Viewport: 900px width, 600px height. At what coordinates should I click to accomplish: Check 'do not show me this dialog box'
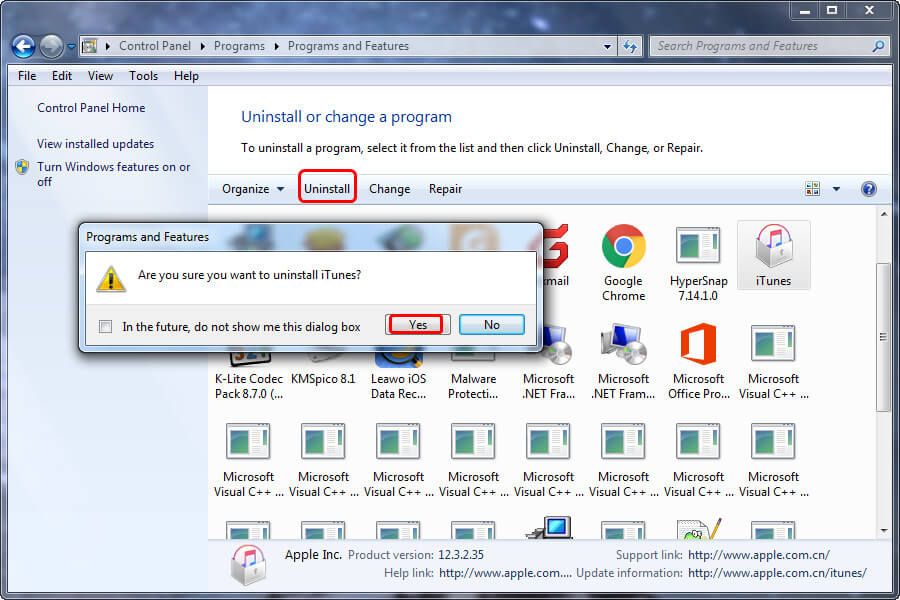[x=106, y=327]
